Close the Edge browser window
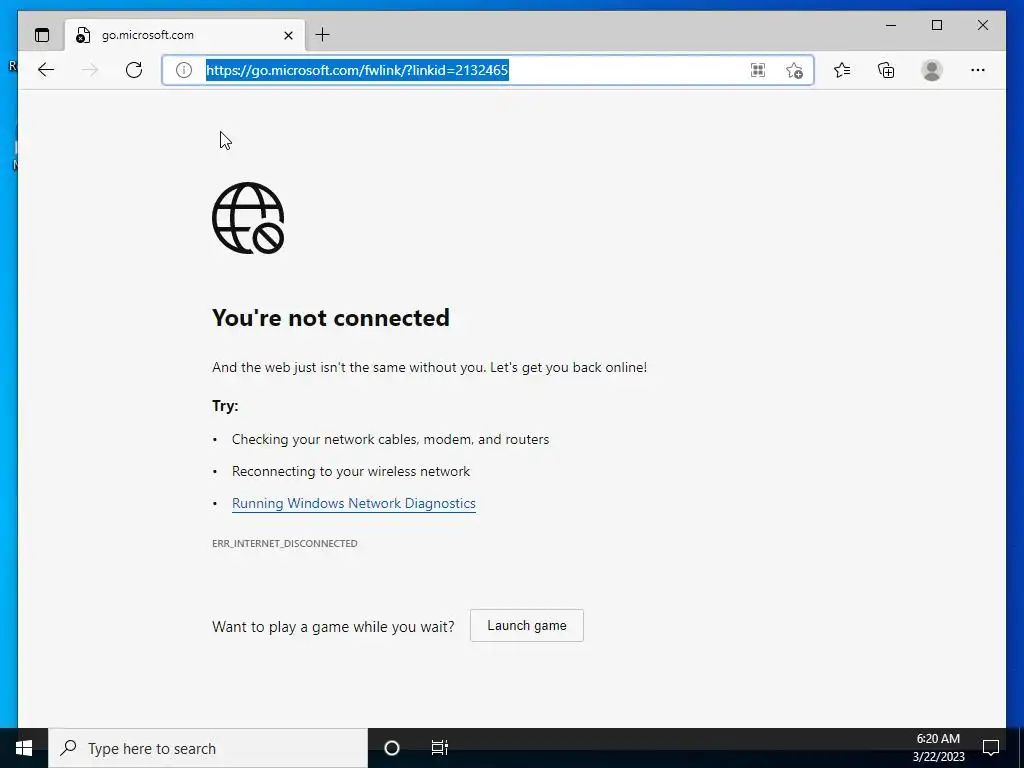Screen dimensions: 1024x768 [982, 25]
